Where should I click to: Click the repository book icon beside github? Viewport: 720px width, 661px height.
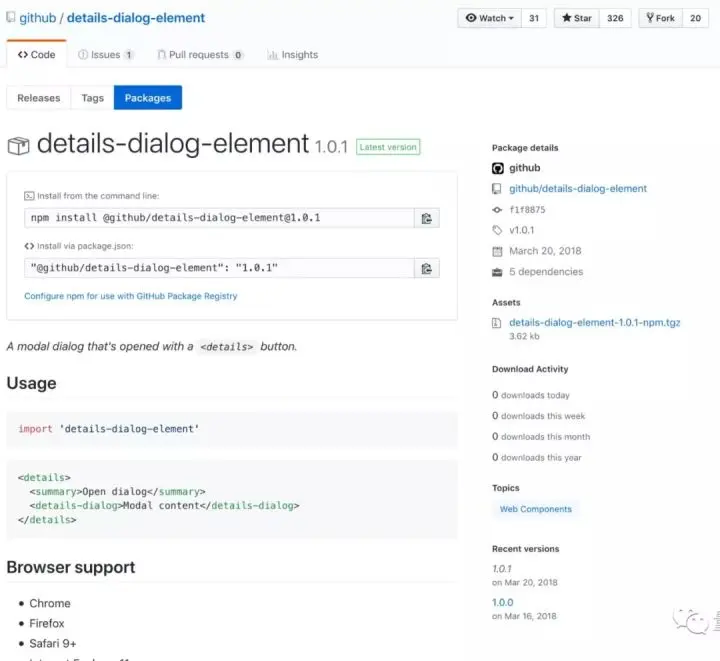pyautogui.click(x=11, y=17)
